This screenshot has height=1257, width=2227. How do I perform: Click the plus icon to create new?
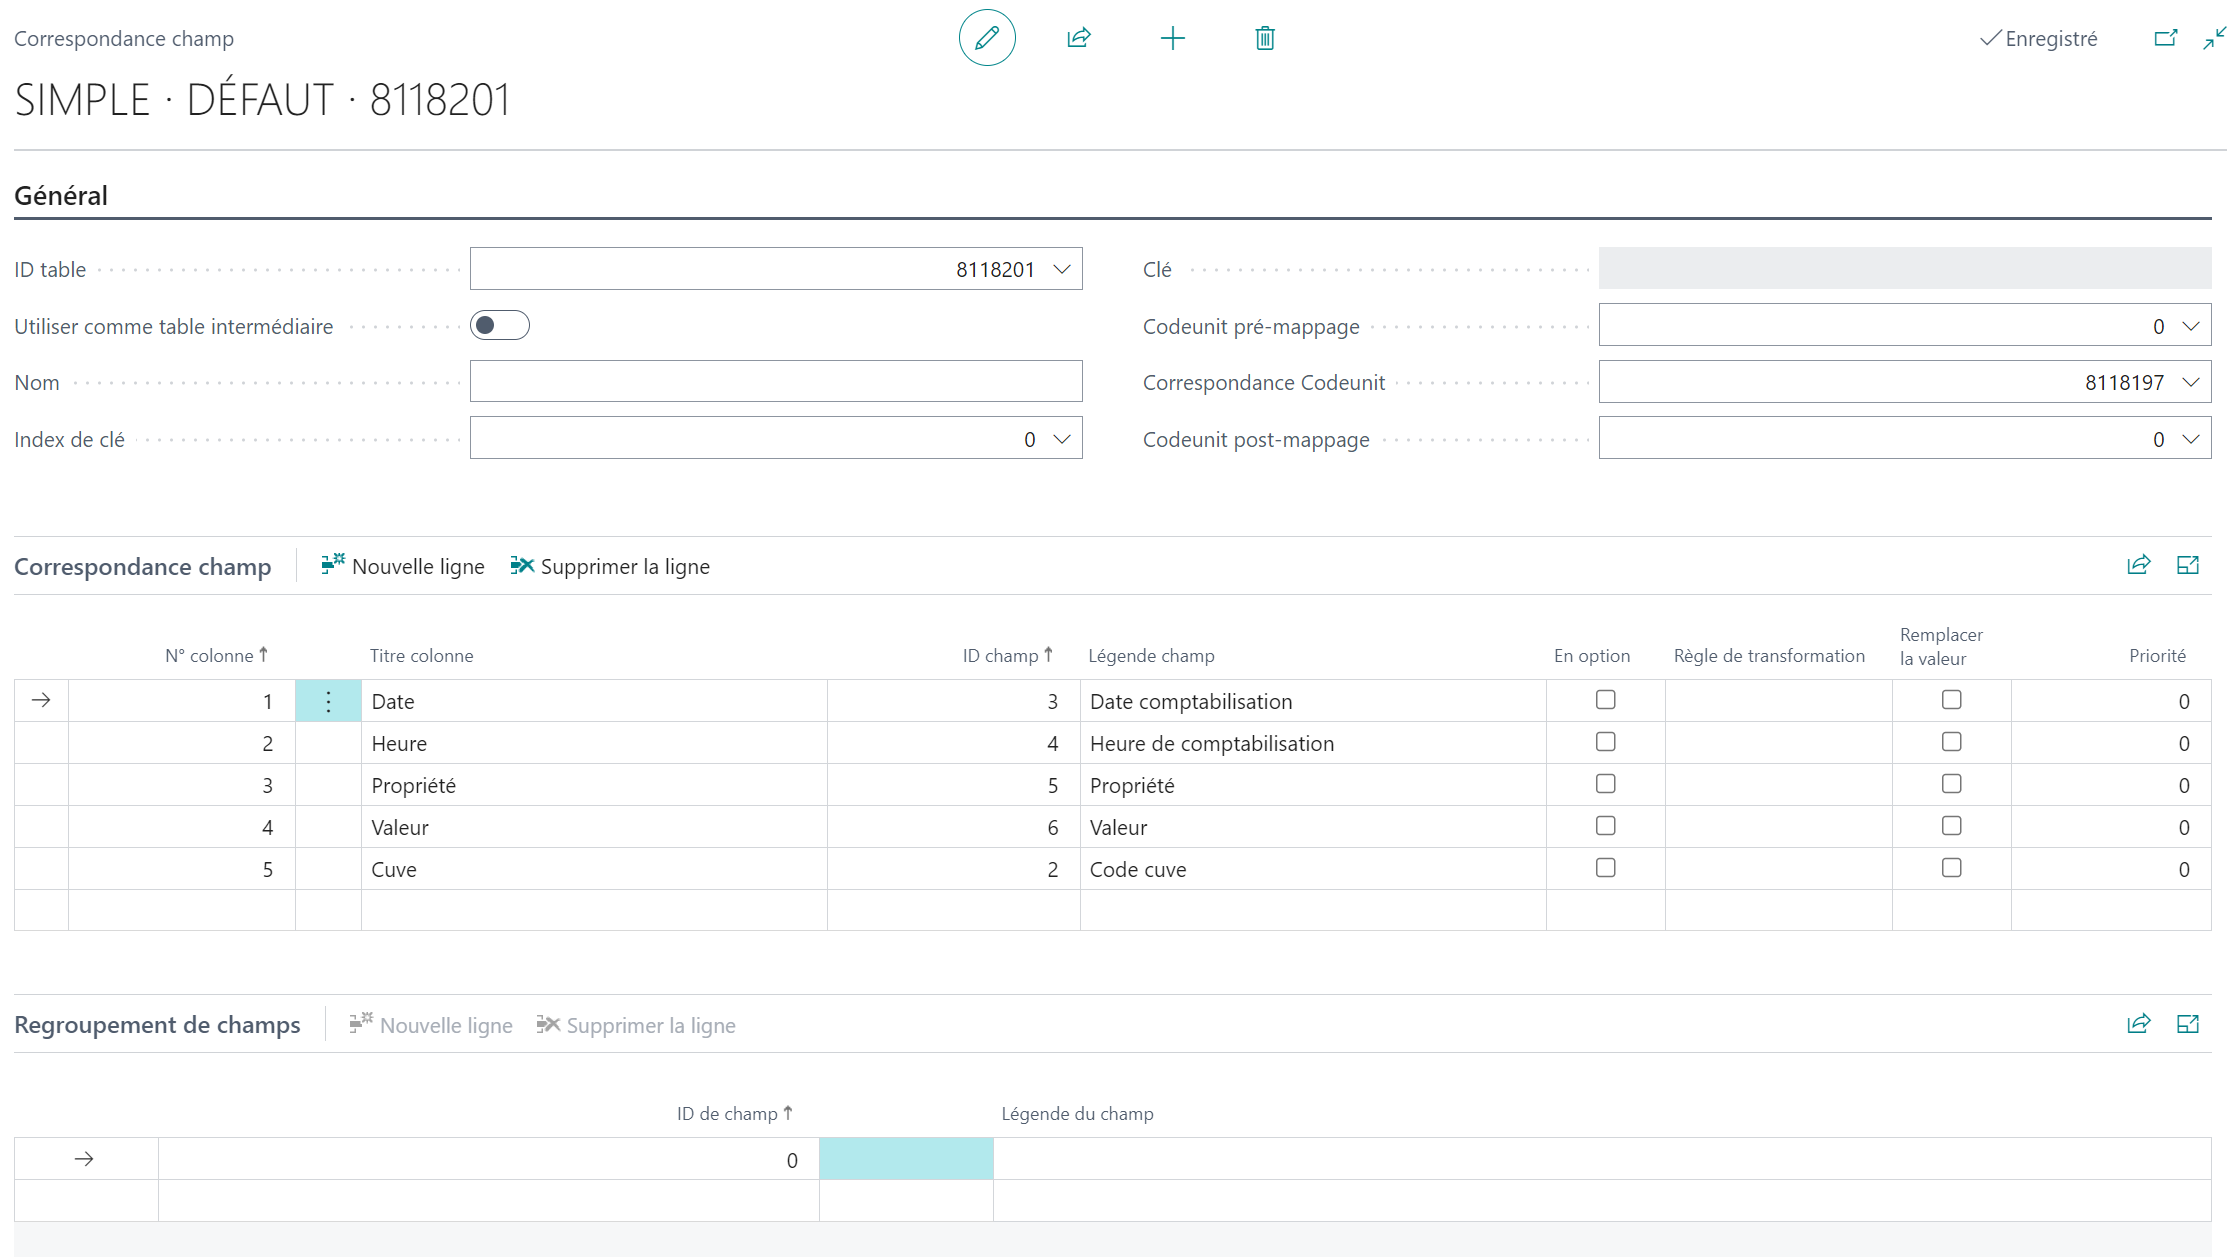1172,38
